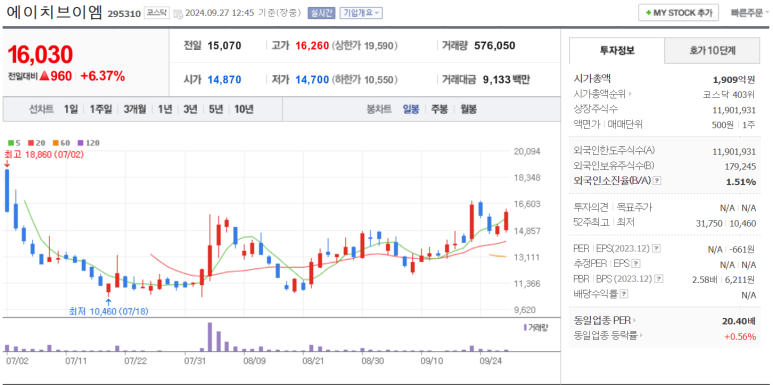
Task: Click the 실시간 realtime badge
Action: [321, 13]
